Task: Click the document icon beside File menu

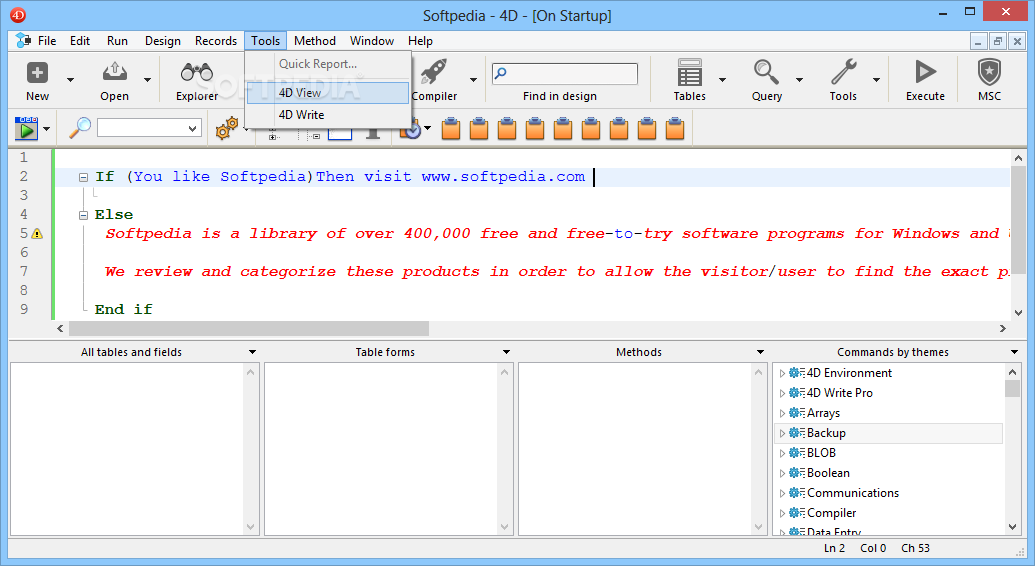Action: pyautogui.click(x=23, y=40)
